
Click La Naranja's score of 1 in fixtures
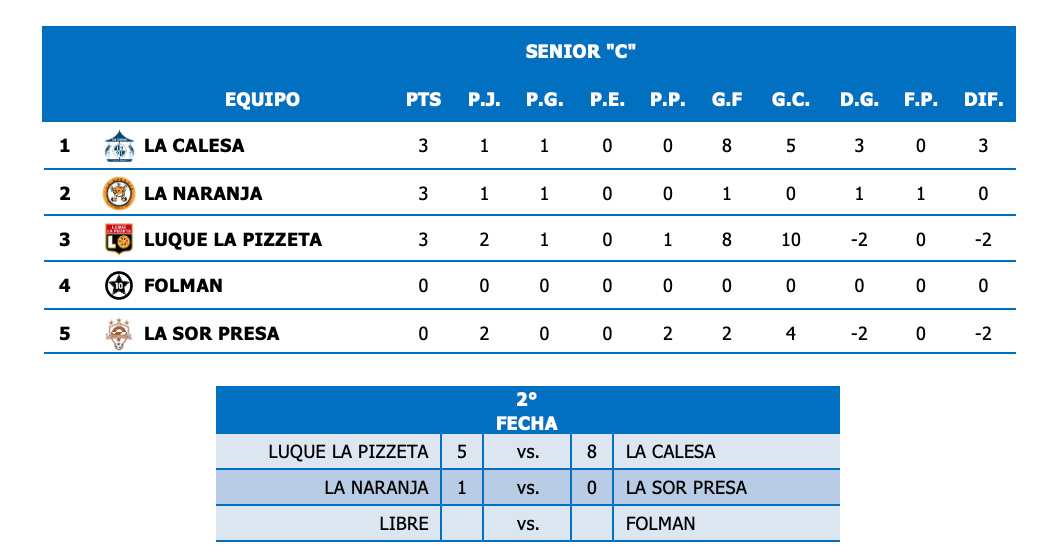click(461, 487)
